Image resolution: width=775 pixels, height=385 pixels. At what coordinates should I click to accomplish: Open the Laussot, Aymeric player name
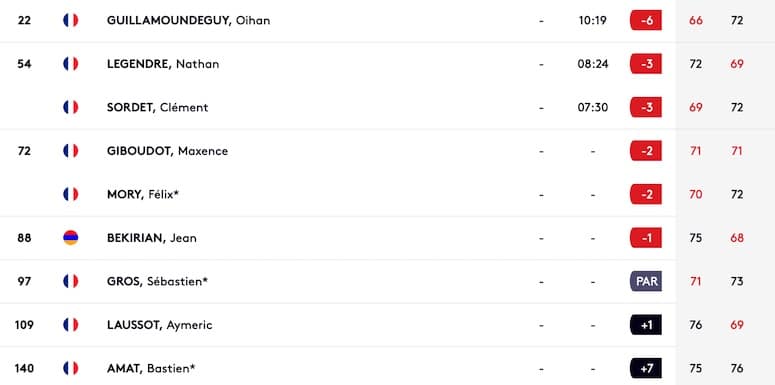(x=160, y=325)
